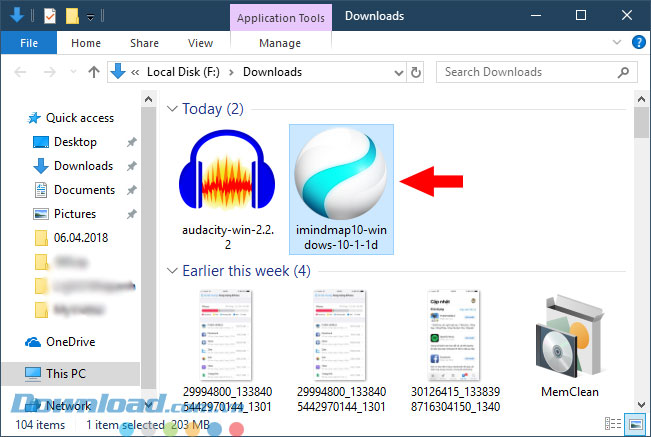Select This PC in navigation pane

tap(66, 374)
